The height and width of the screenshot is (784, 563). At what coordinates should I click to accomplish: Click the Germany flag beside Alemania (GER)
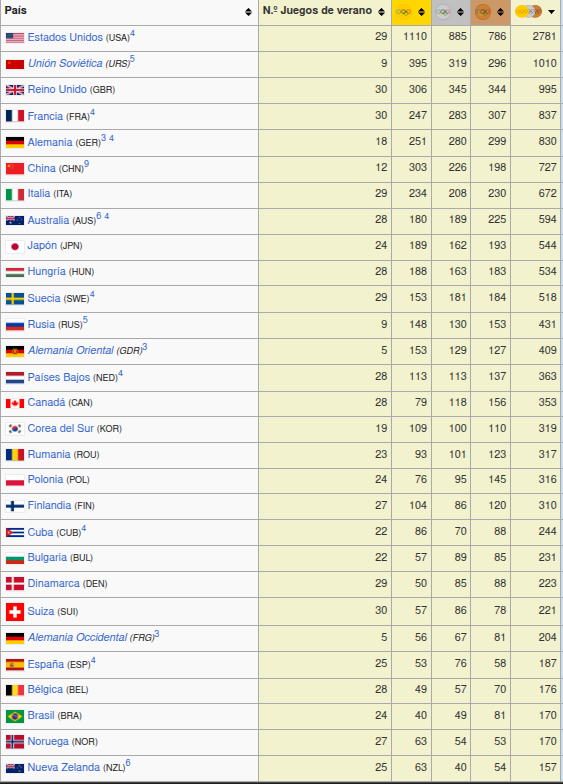(x=15, y=143)
